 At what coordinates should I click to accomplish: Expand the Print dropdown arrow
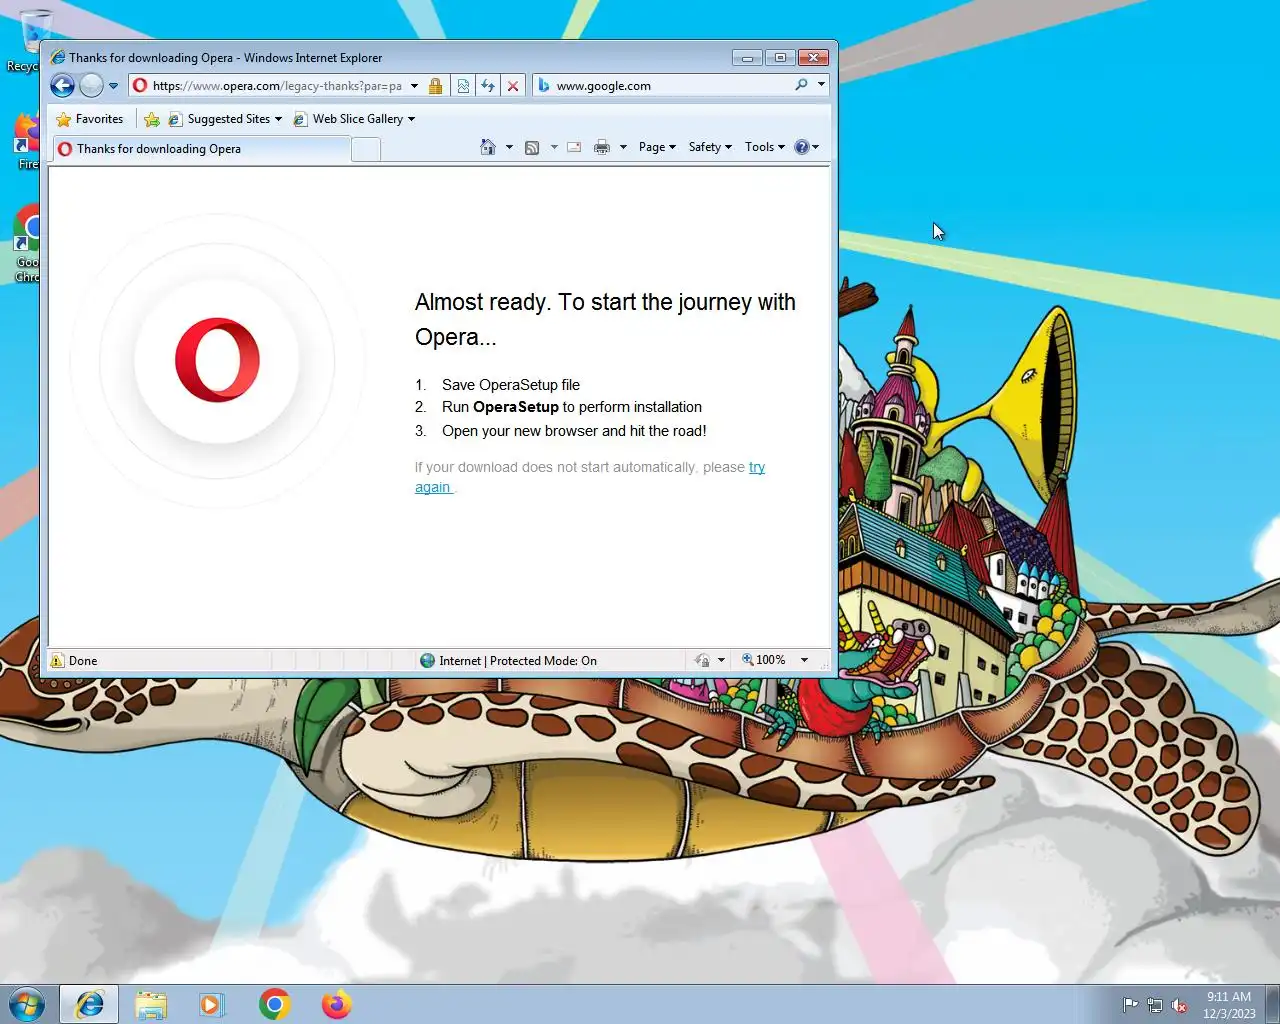(x=623, y=147)
